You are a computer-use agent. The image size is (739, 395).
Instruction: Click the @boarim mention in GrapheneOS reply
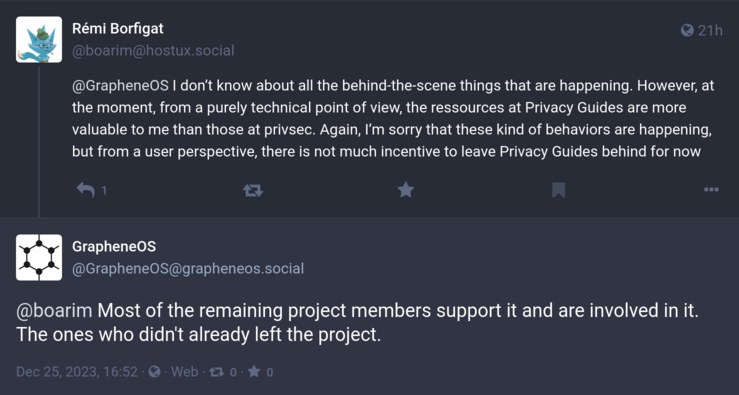click(55, 311)
